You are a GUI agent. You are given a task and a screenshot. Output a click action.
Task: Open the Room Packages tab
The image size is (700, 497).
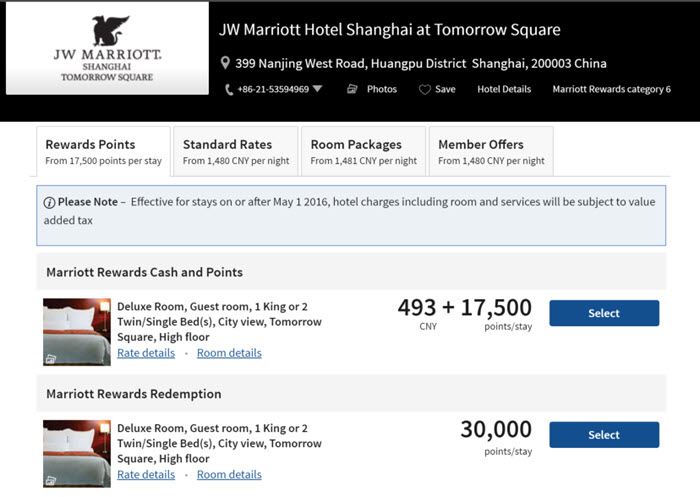pyautogui.click(x=363, y=151)
